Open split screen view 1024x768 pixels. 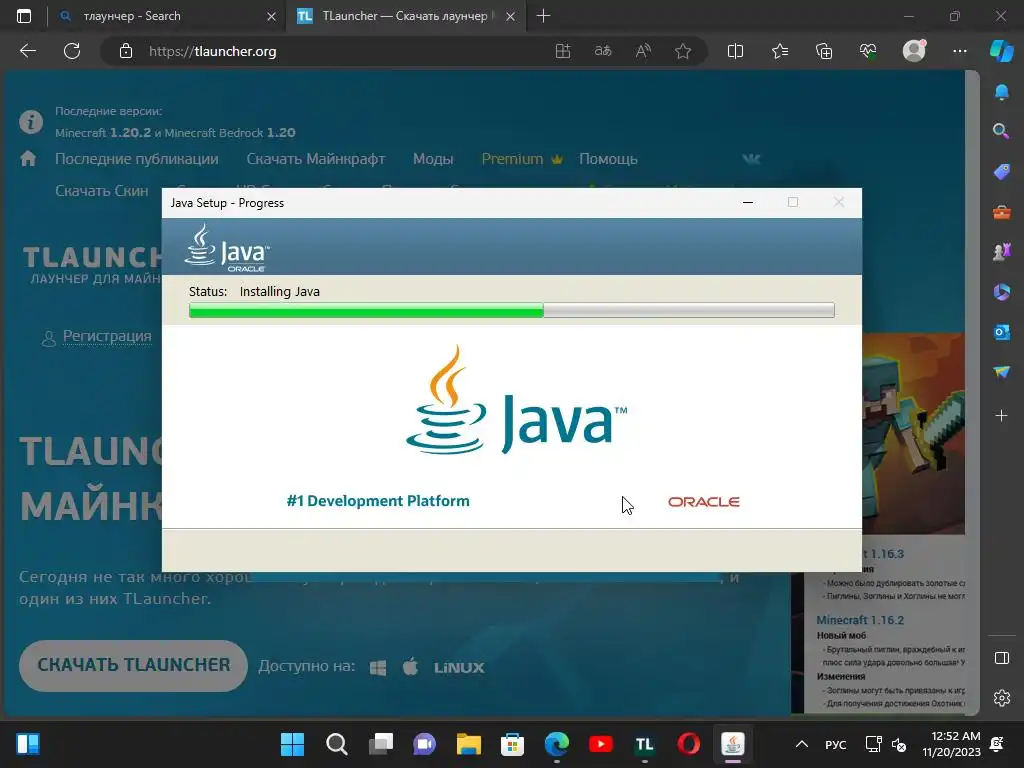(735, 51)
